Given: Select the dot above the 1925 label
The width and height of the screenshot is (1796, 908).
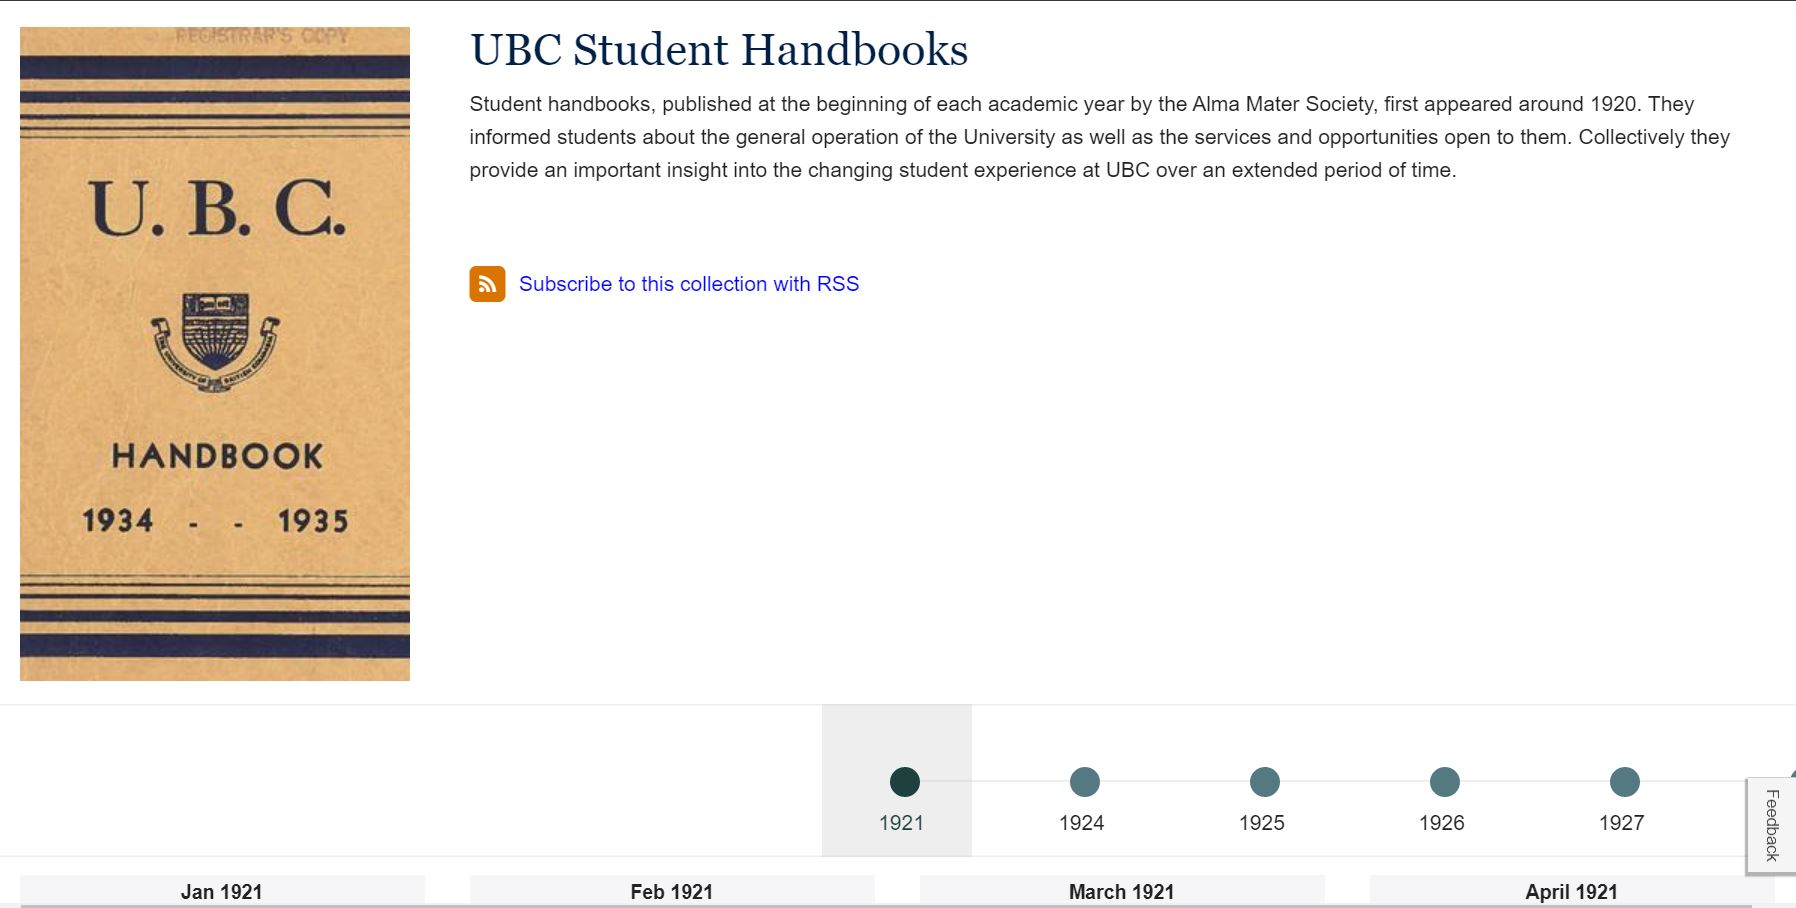Looking at the screenshot, I should coord(1264,781).
